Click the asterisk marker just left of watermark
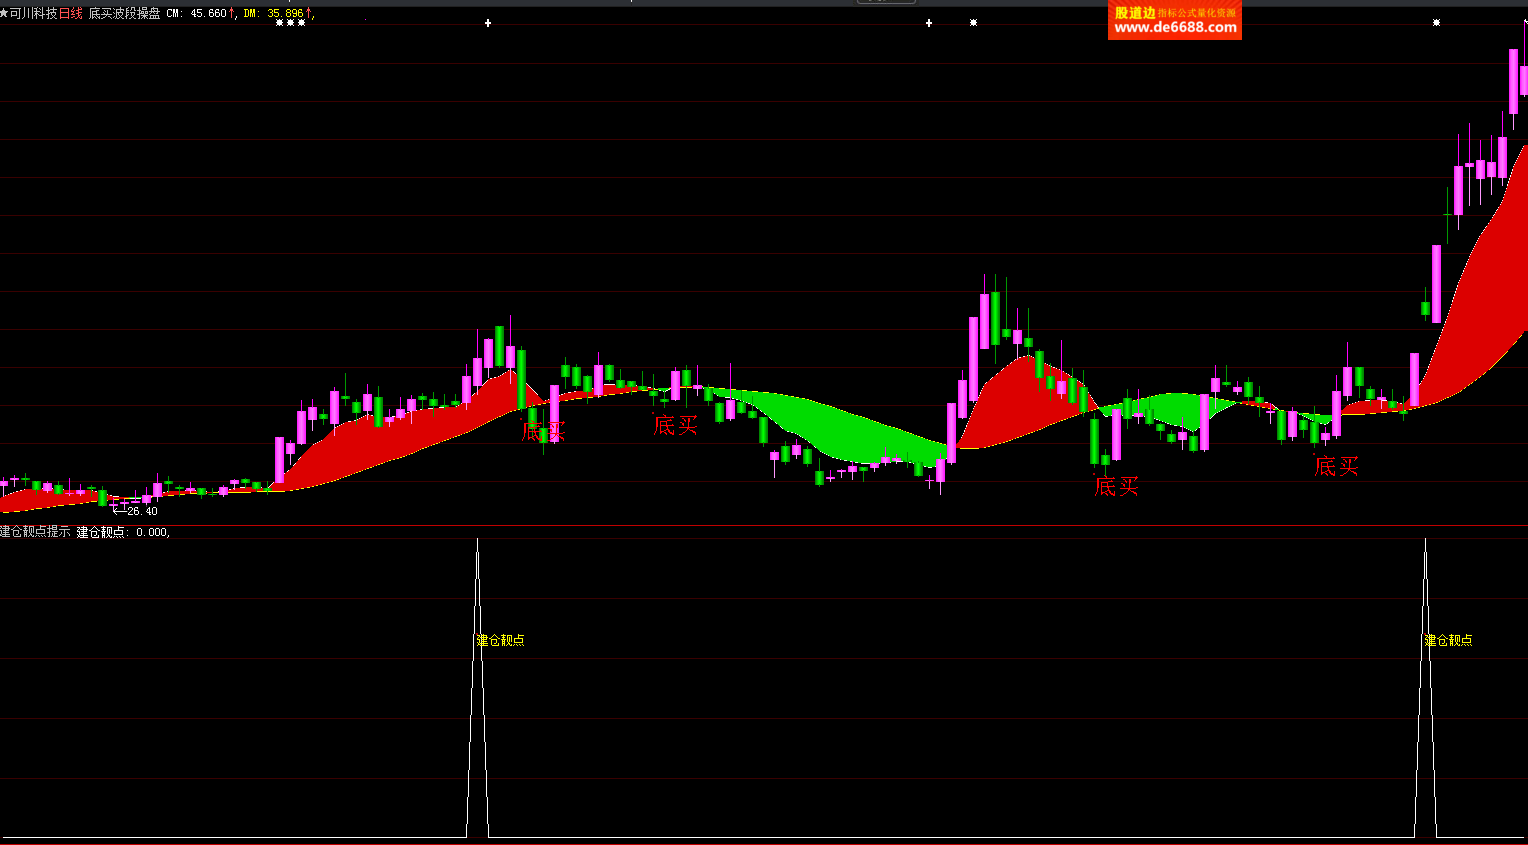The height and width of the screenshot is (845, 1528). coord(973,23)
